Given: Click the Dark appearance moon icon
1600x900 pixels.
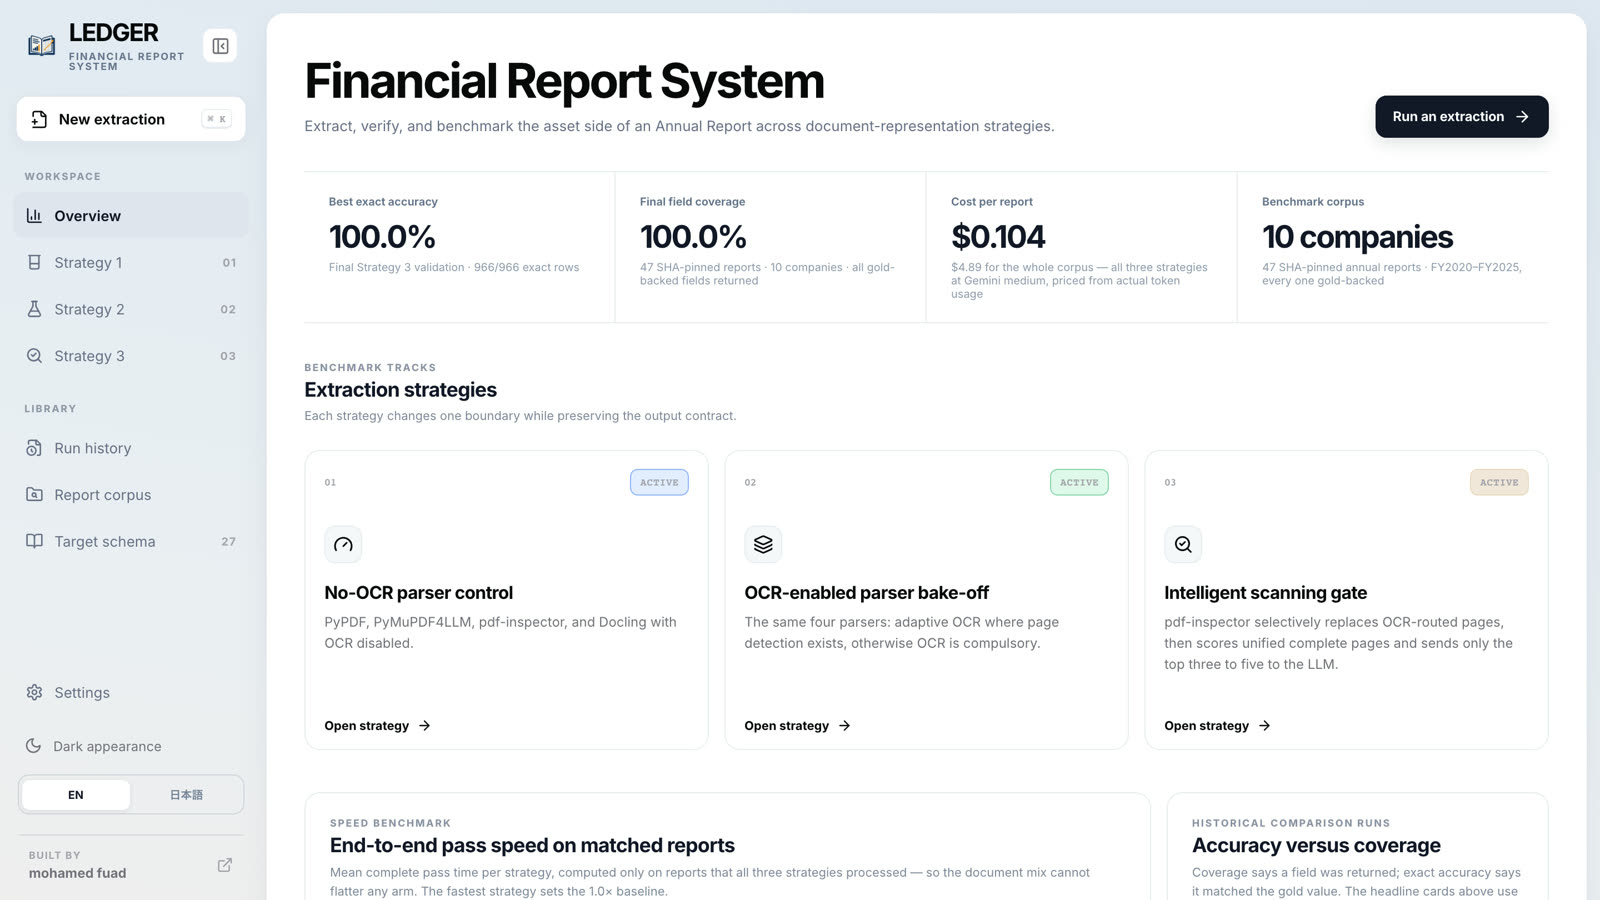Looking at the screenshot, I should click(x=33, y=746).
